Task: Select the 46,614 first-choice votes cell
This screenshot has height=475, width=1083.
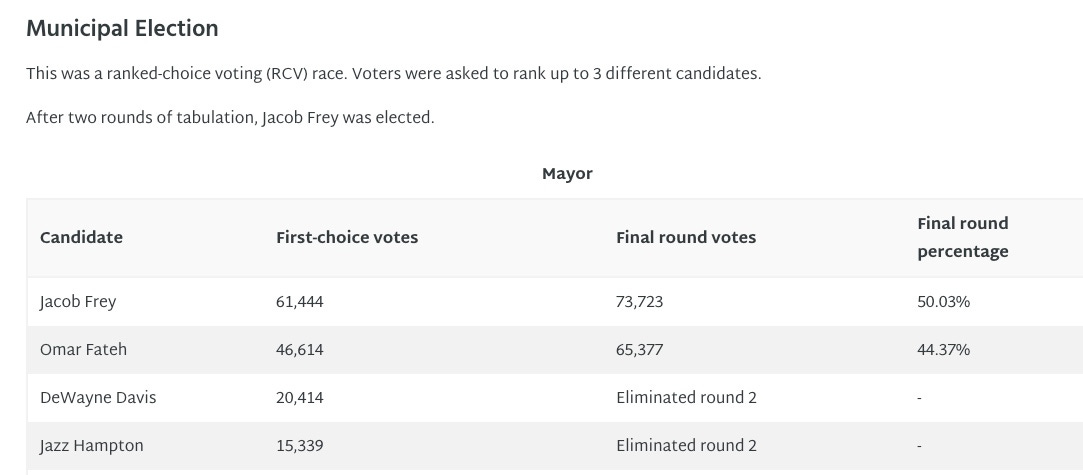Action: click(x=300, y=350)
